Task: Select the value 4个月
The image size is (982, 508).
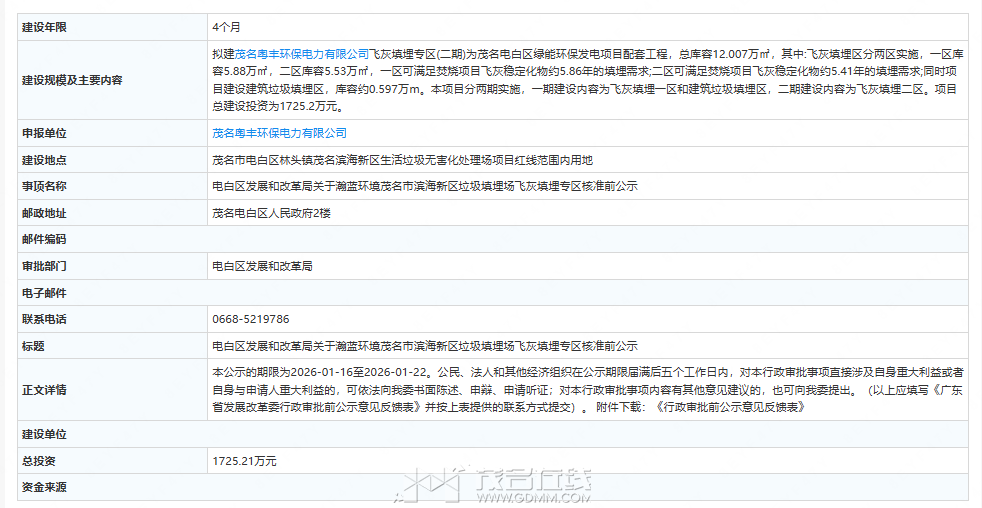Action: 226,28
